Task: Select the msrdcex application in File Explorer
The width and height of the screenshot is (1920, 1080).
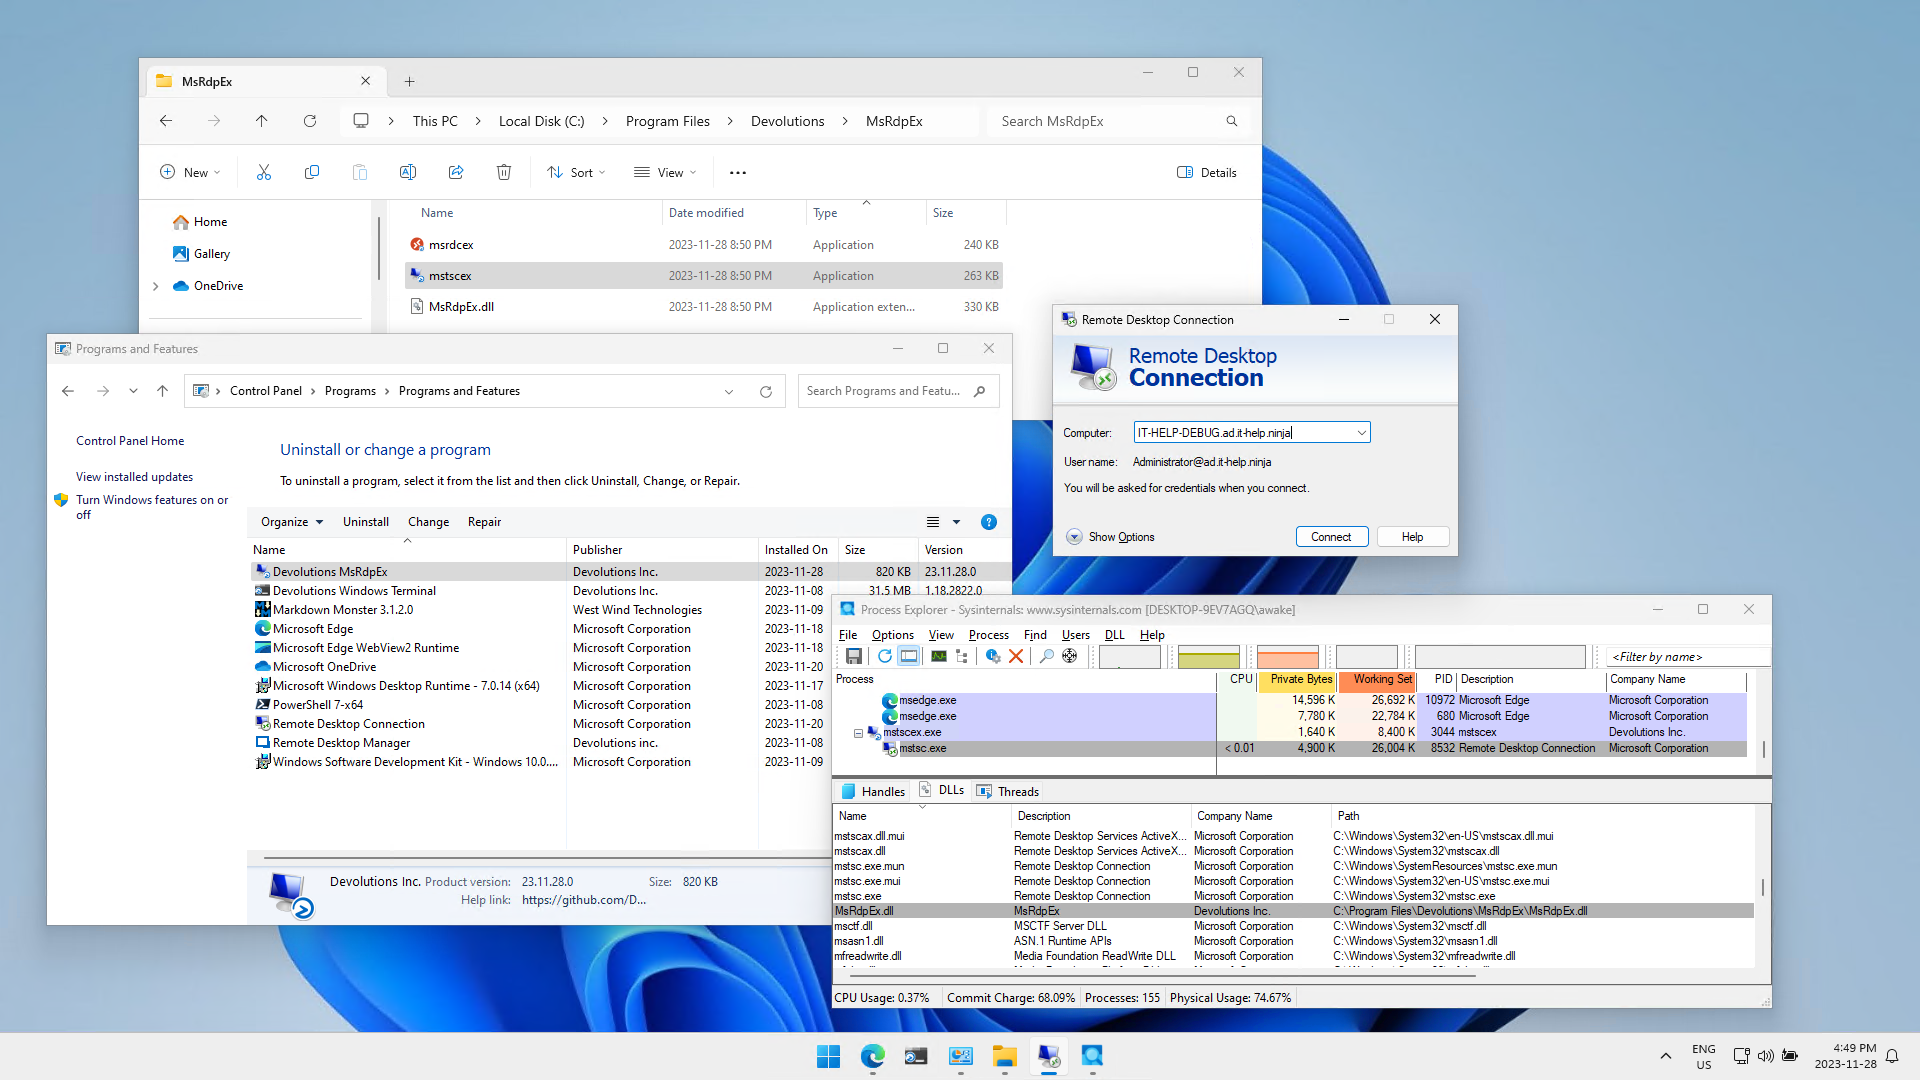Action: [x=452, y=244]
